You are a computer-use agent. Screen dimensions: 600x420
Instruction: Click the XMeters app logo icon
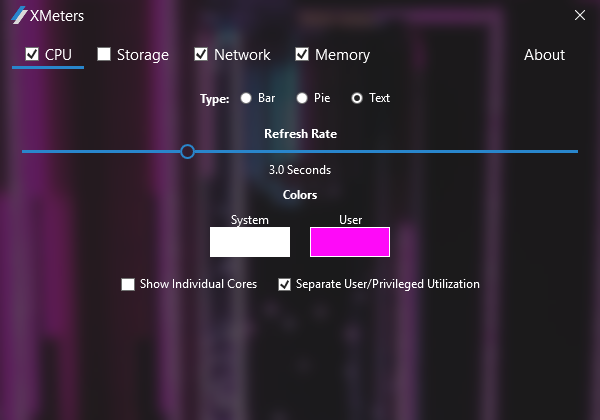coord(19,16)
